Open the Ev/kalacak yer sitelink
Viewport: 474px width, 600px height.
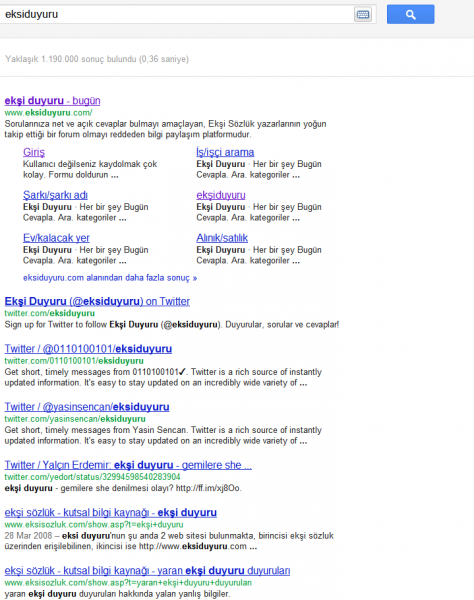point(56,238)
